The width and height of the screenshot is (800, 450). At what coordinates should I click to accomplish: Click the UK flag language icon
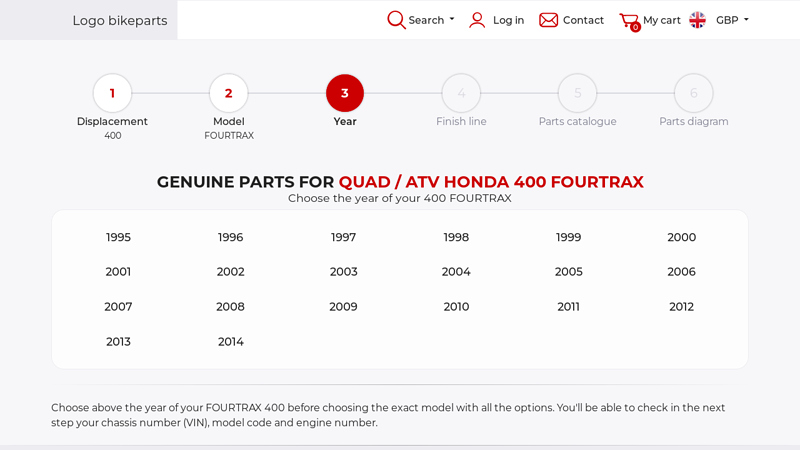click(x=697, y=20)
